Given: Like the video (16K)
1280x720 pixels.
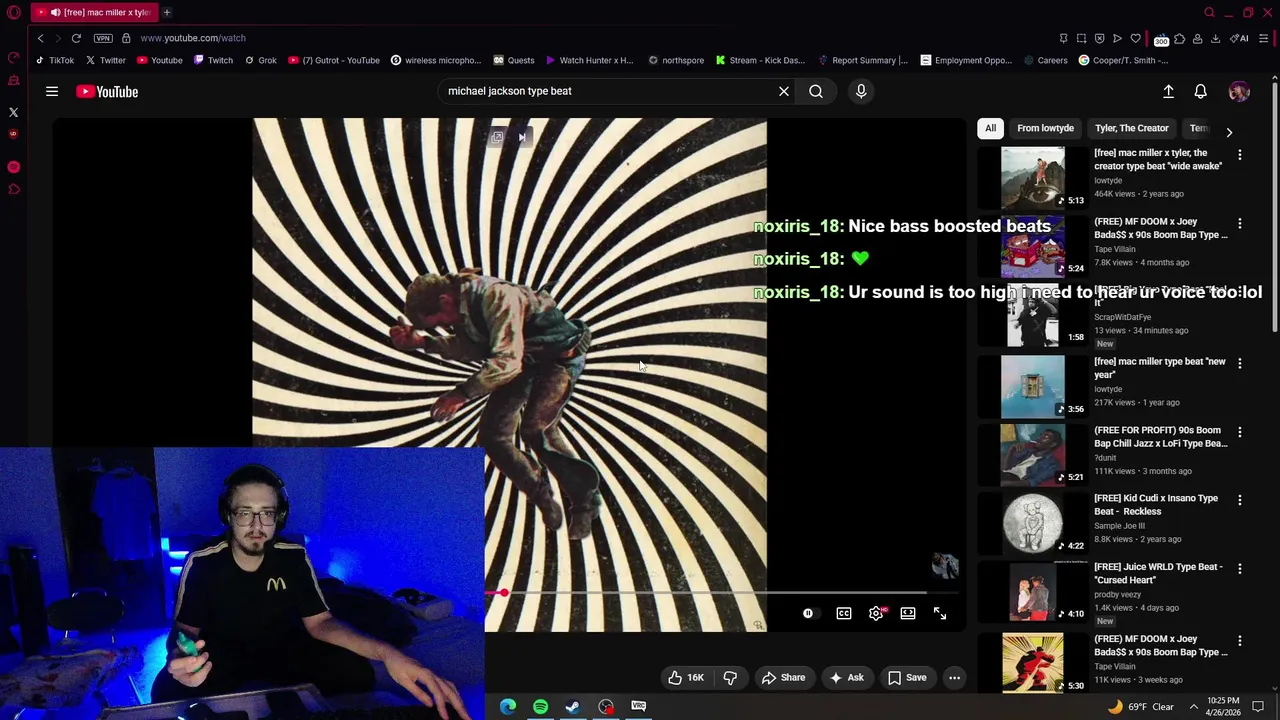Looking at the screenshot, I should coord(686,677).
